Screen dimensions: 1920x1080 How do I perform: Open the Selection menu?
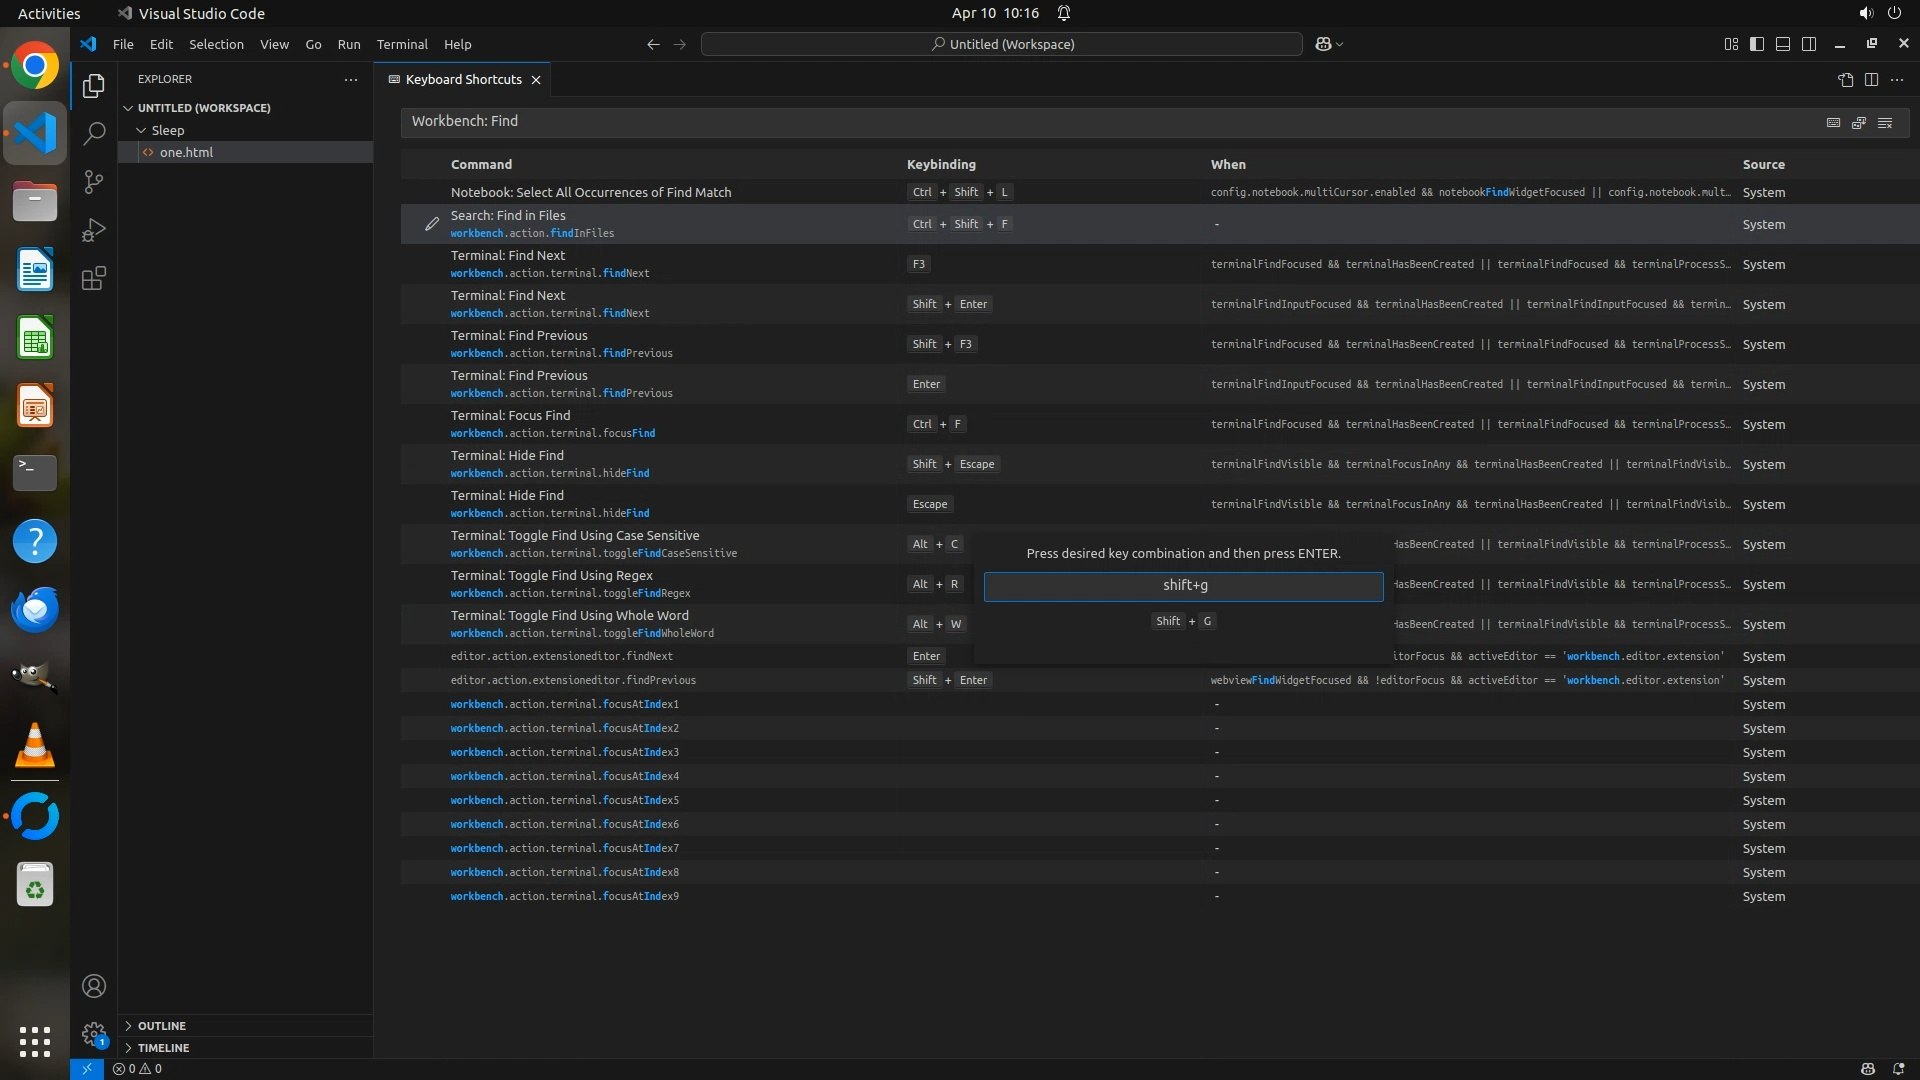tap(216, 44)
